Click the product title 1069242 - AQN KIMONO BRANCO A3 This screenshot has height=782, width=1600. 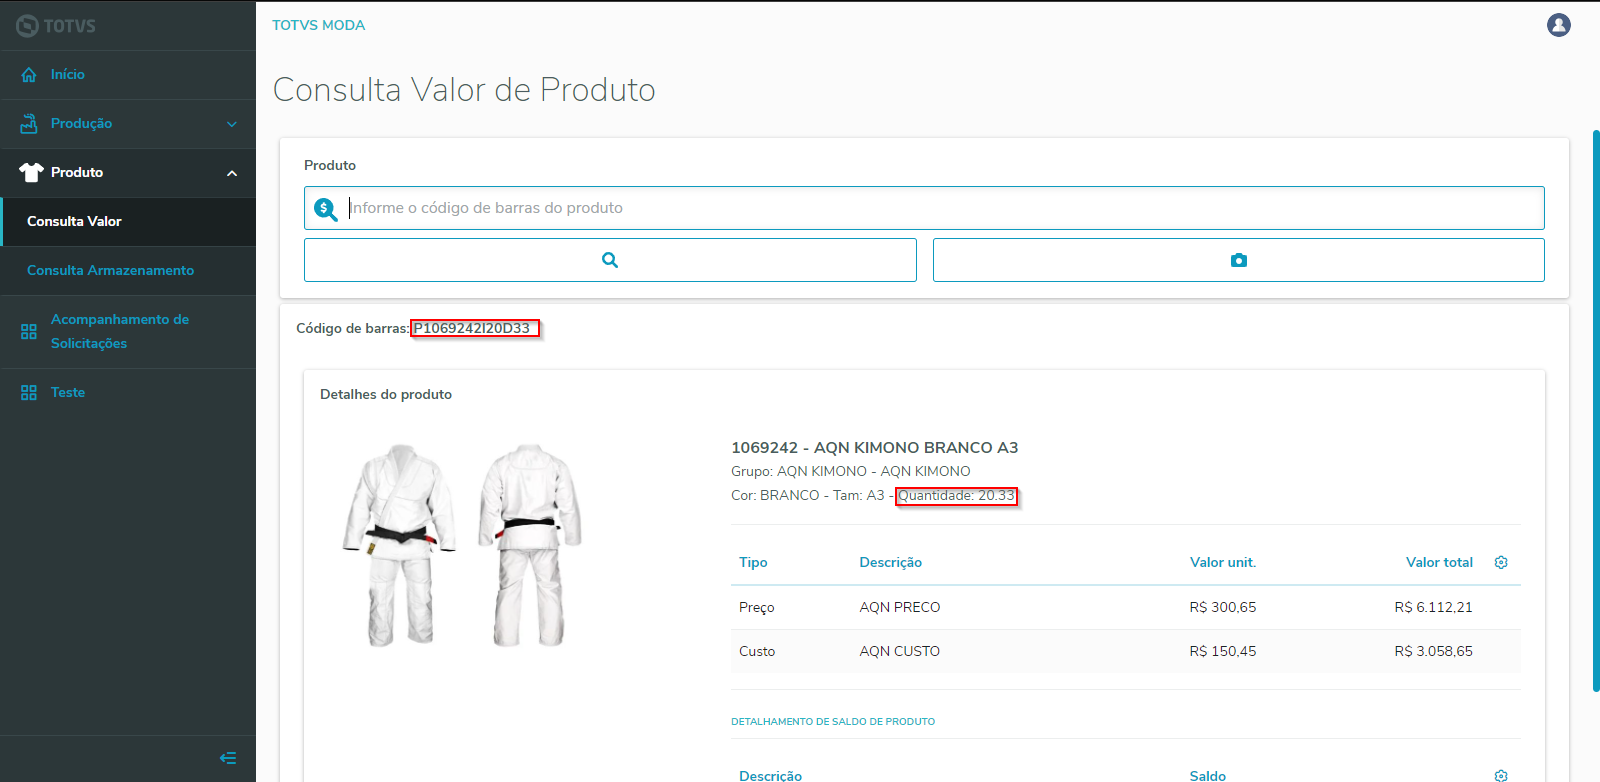pos(874,448)
